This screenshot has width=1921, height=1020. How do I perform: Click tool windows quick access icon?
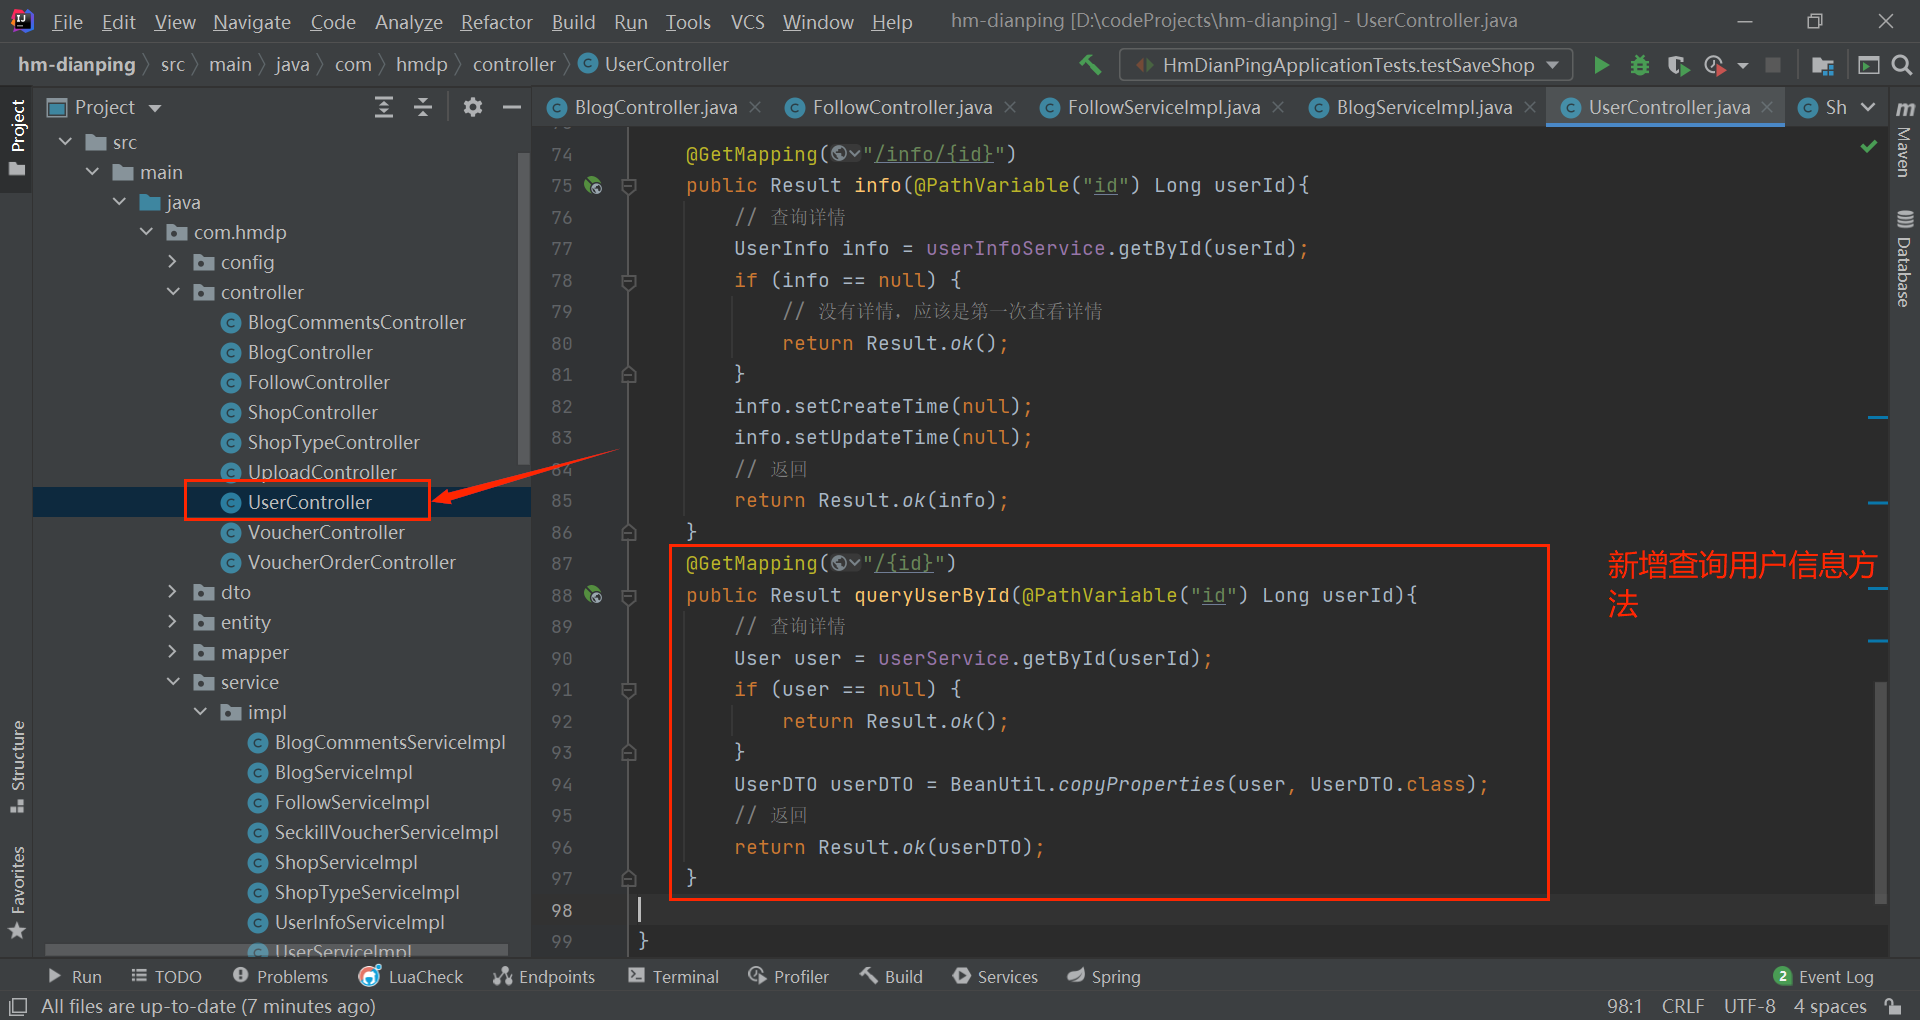pyautogui.click(x=17, y=1006)
